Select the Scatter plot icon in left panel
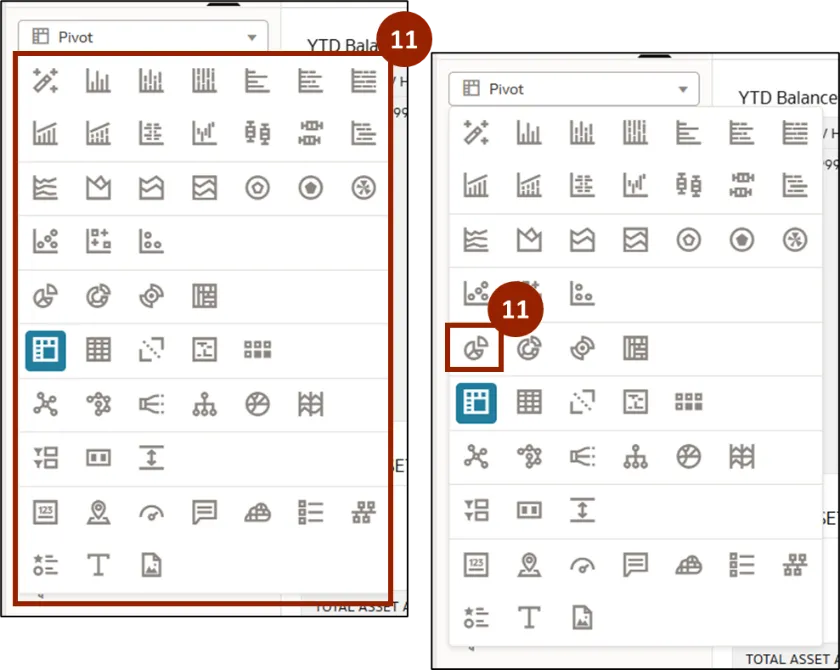This screenshot has height=670, width=840. point(46,241)
